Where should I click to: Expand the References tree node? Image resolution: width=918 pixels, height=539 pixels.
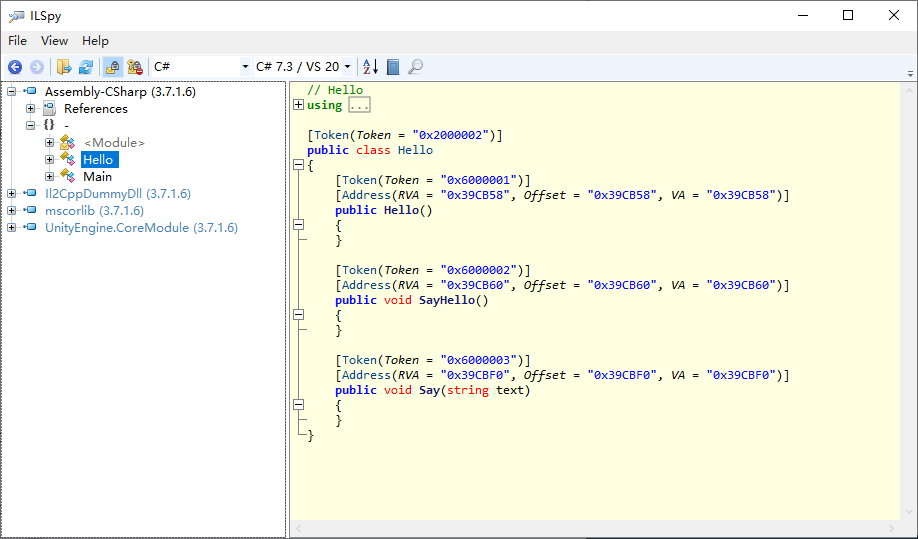[x=30, y=108]
